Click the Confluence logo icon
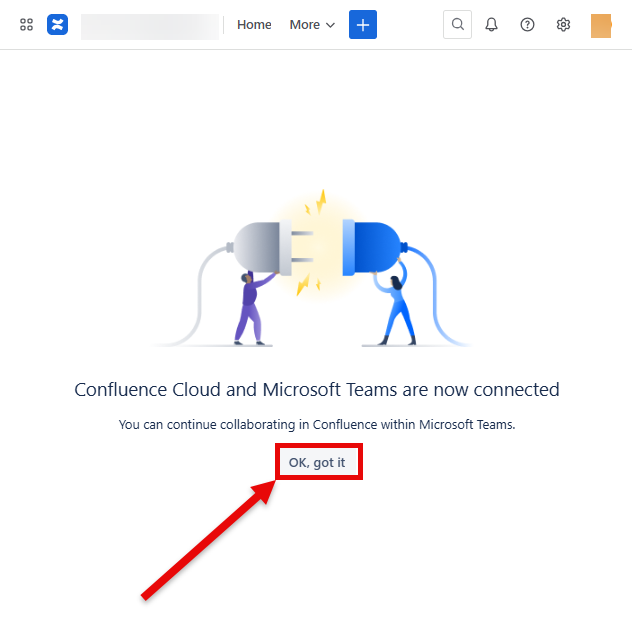Screen dimensions: 632x629 coord(57,25)
